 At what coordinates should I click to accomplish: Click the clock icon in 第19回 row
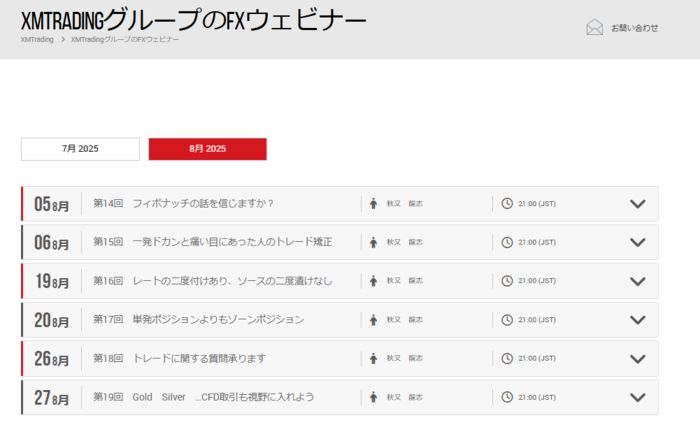507,397
